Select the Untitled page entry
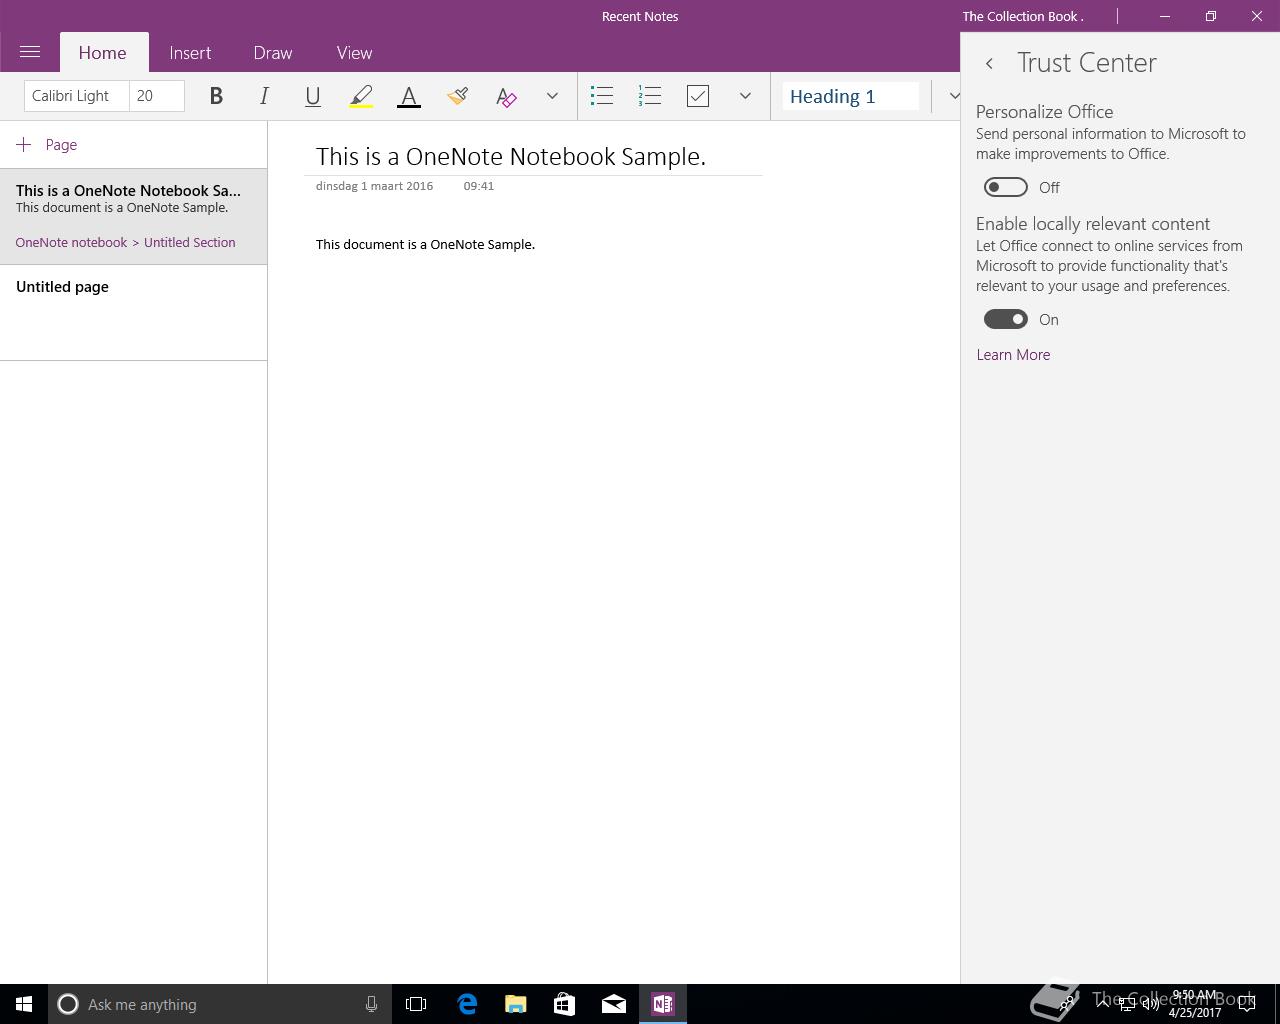Image resolution: width=1280 pixels, height=1024 pixels. pos(133,312)
